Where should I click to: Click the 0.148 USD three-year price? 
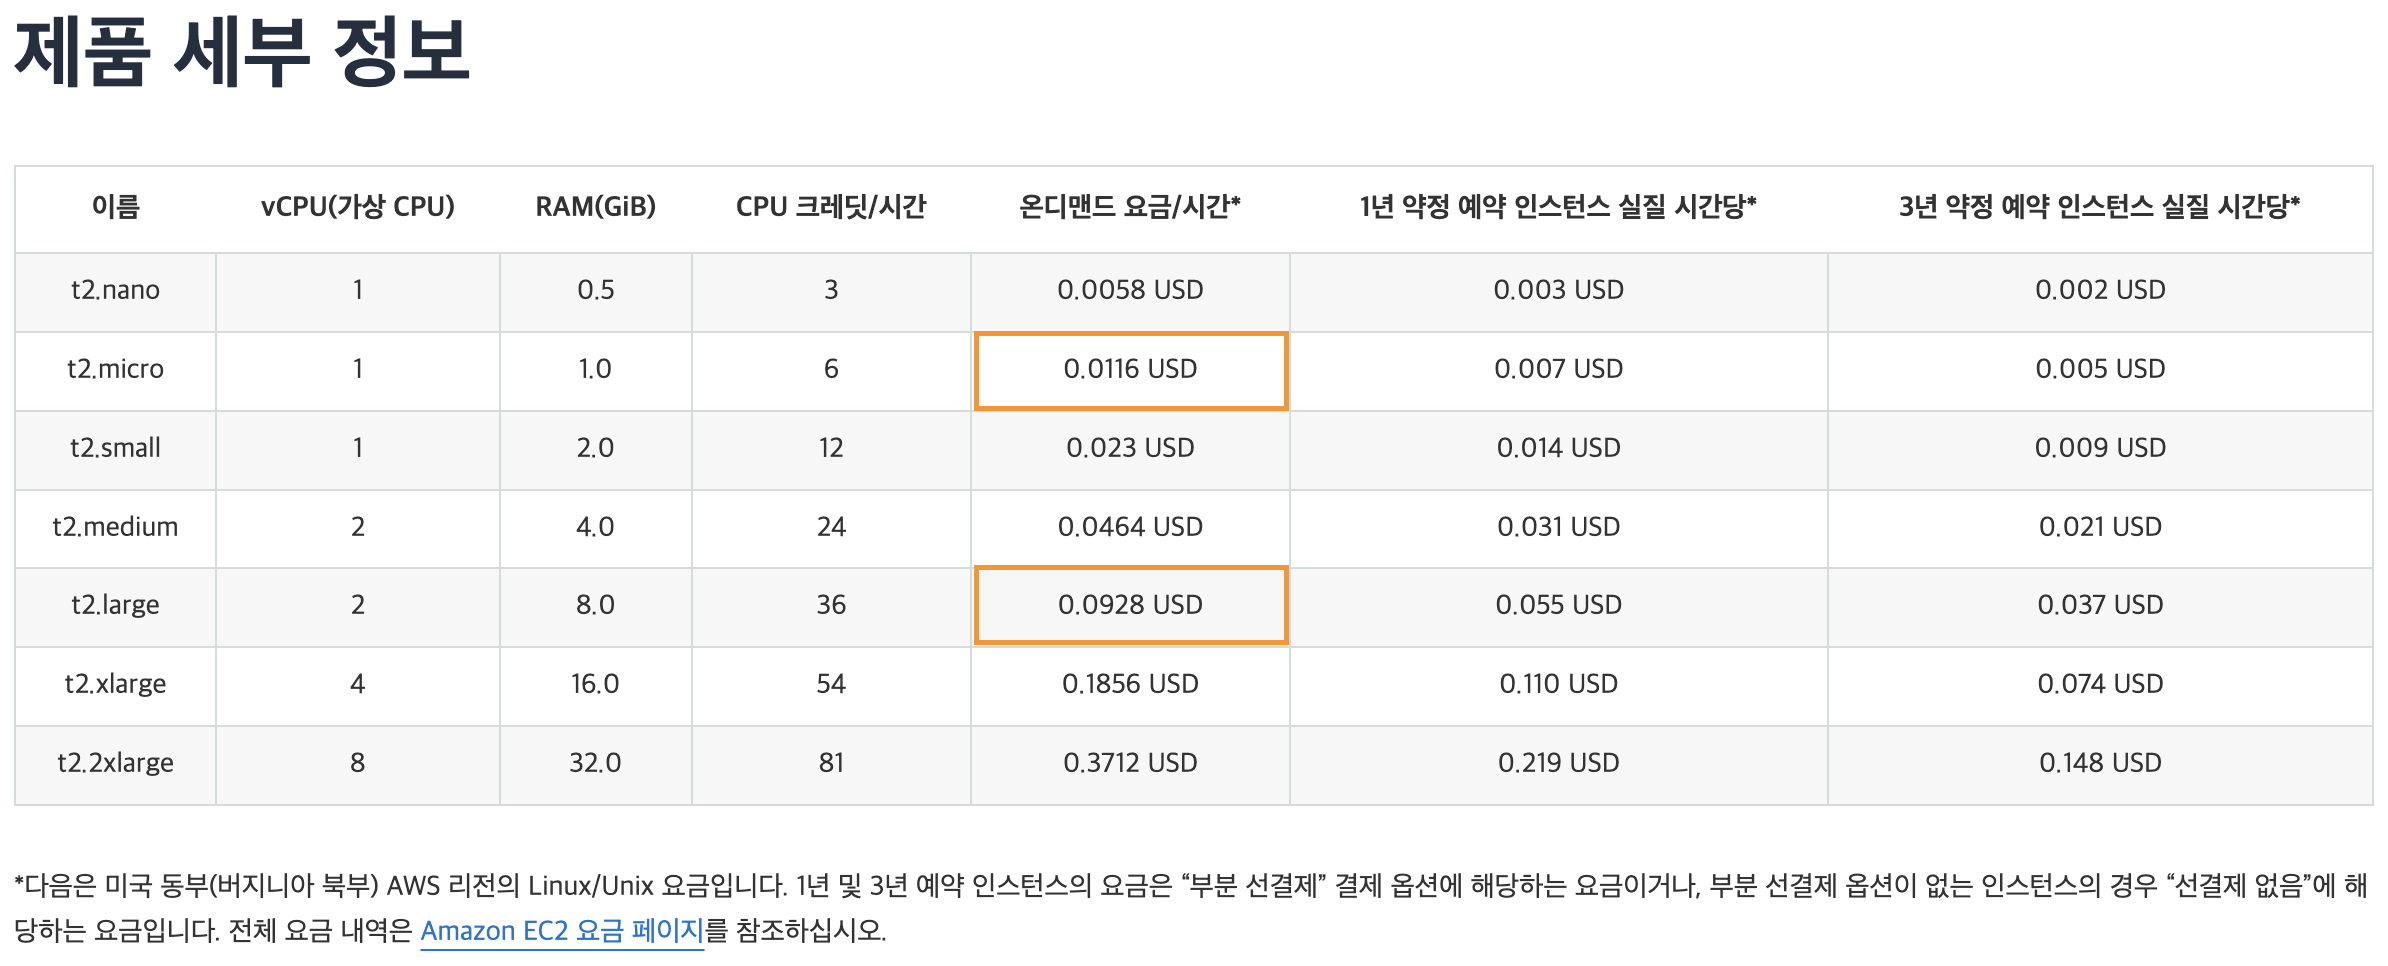[x=2100, y=763]
